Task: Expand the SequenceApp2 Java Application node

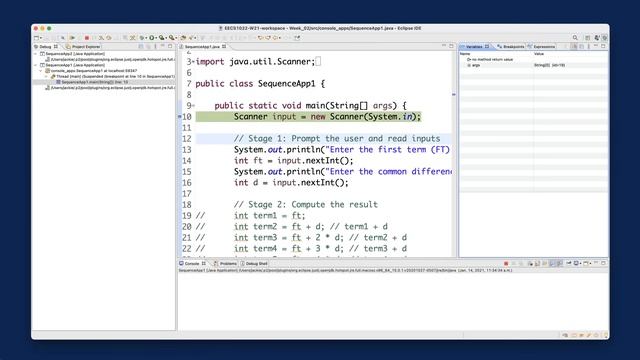Action: [36, 53]
